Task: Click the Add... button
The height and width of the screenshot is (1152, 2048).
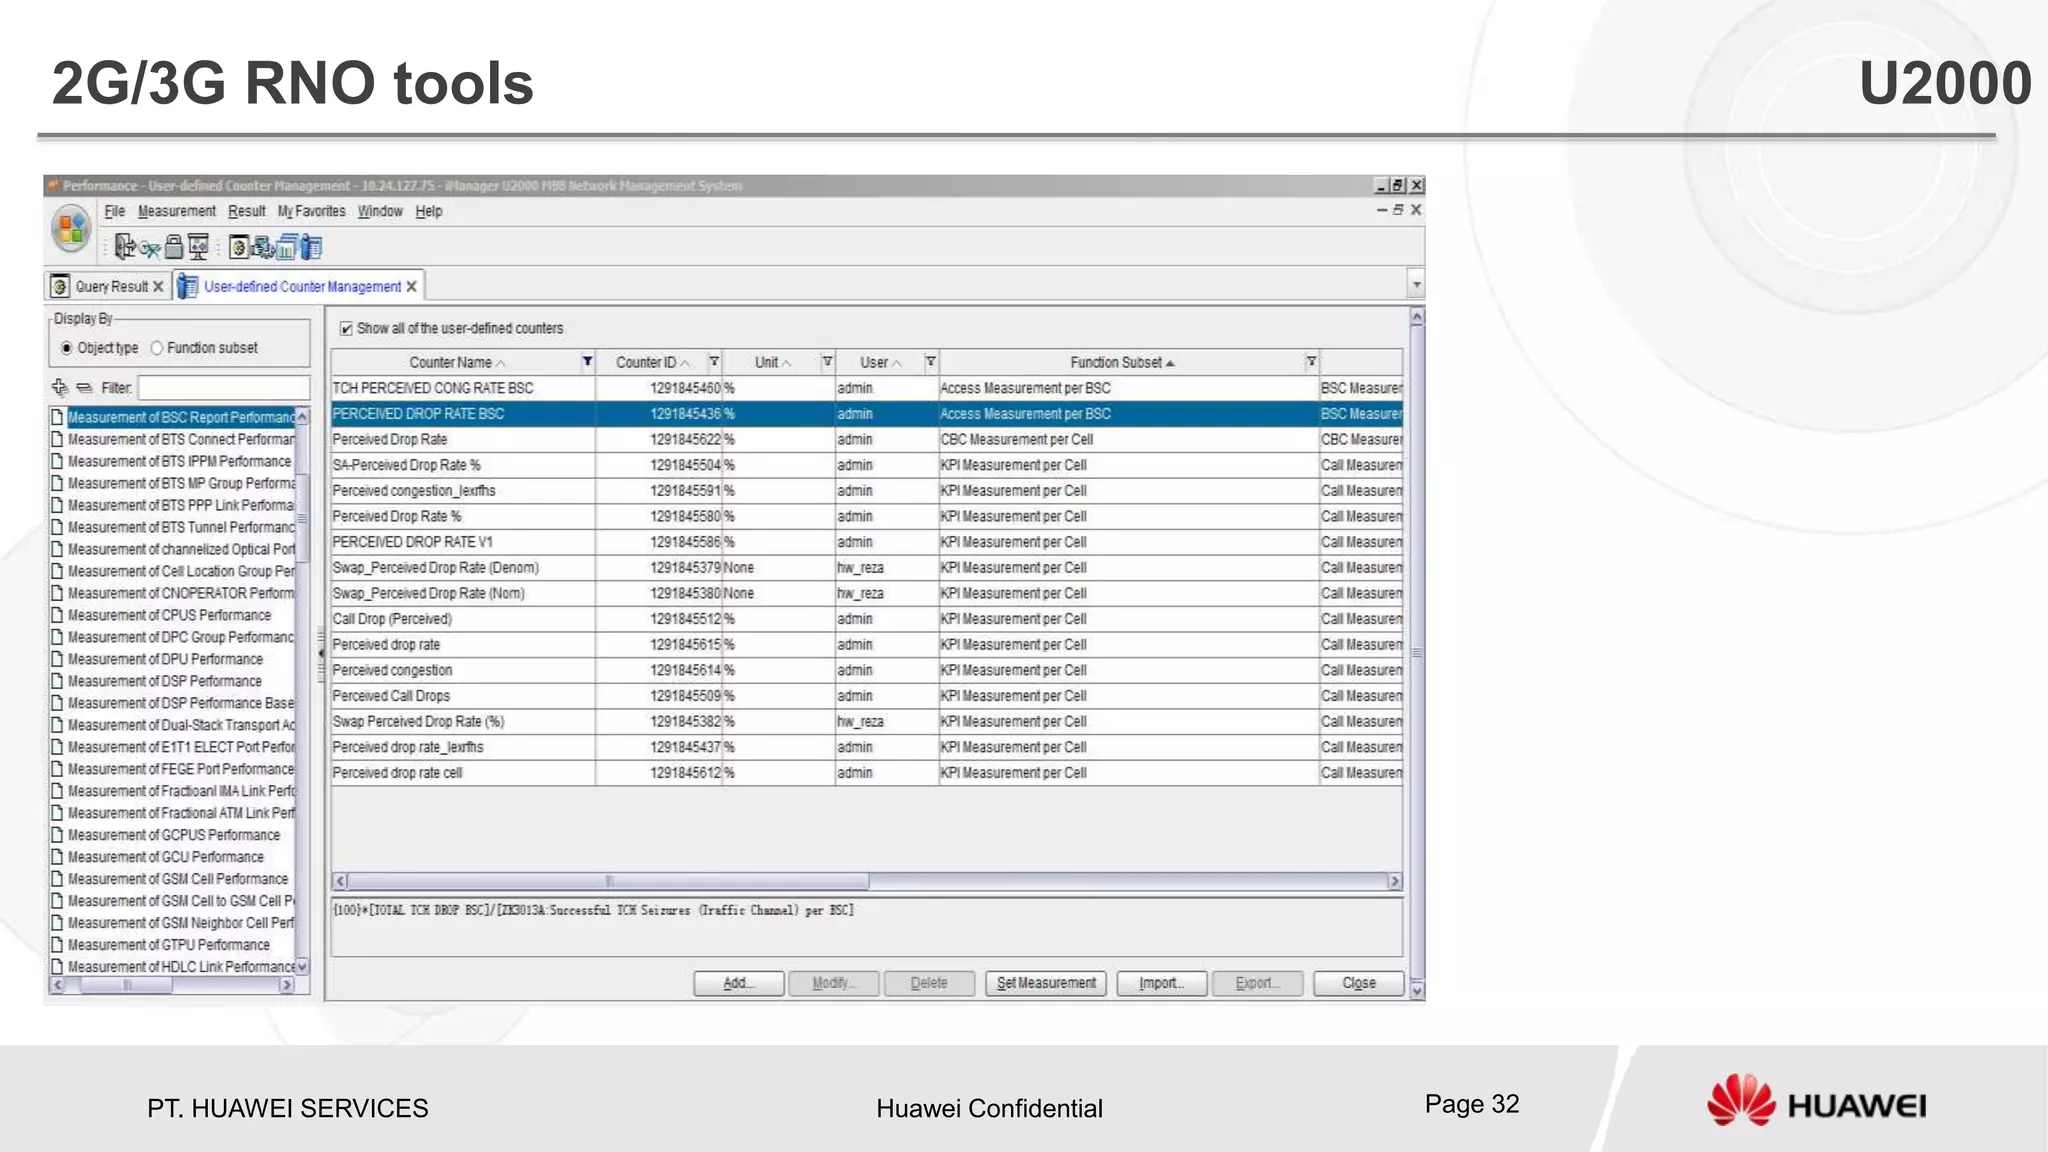Action: [739, 983]
